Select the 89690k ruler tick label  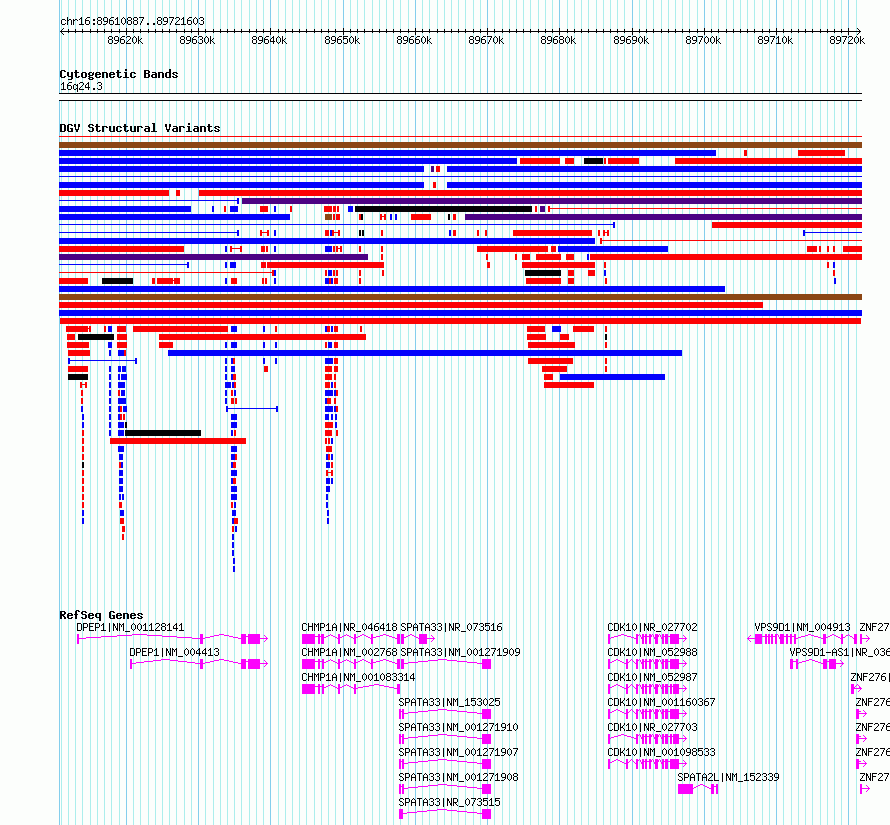coord(631,40)
